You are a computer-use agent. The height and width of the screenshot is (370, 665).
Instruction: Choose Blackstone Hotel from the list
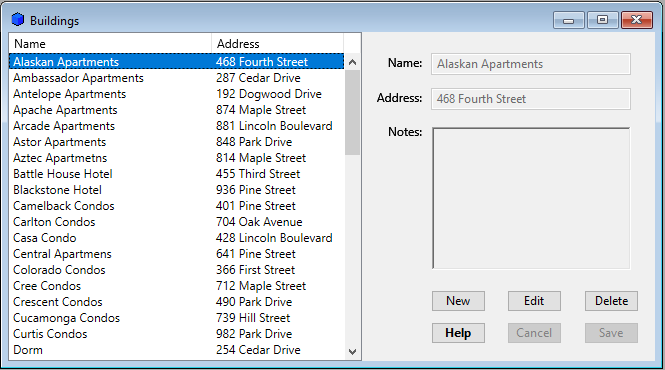click(x=176, y=190)
